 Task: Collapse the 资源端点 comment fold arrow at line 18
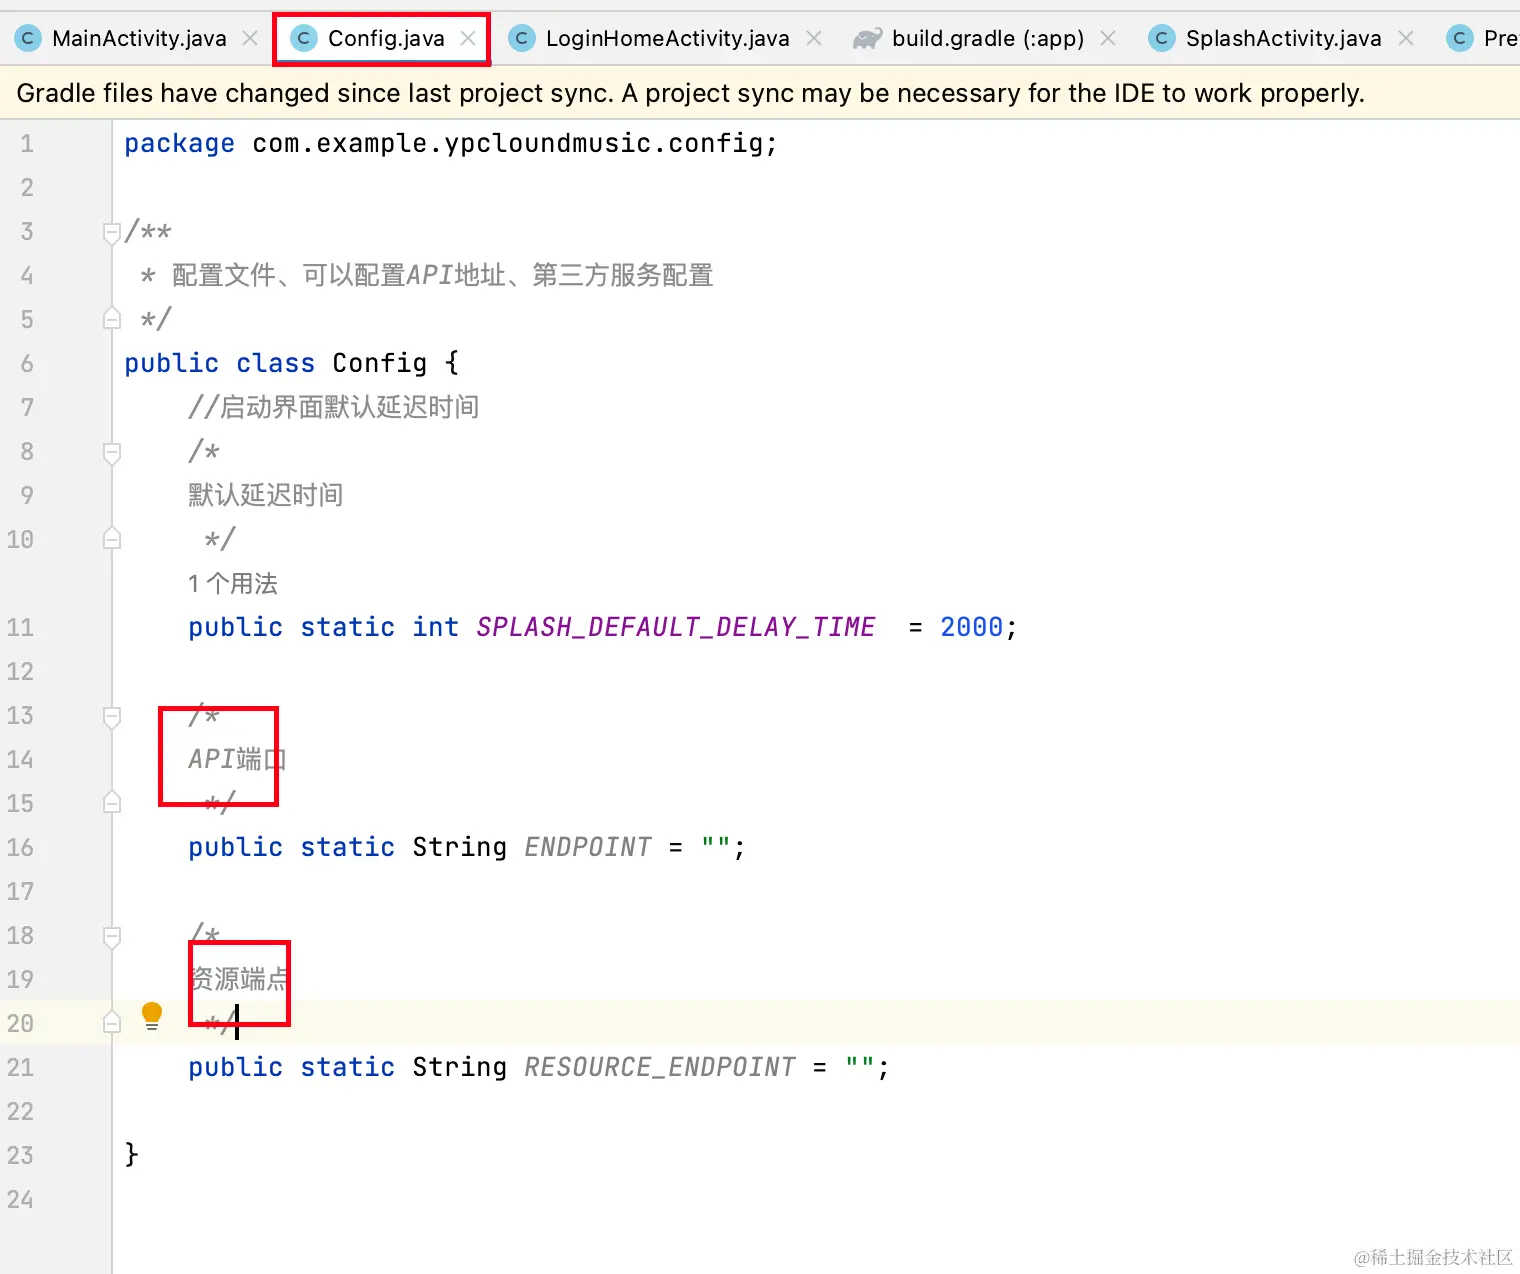[111, 936]
